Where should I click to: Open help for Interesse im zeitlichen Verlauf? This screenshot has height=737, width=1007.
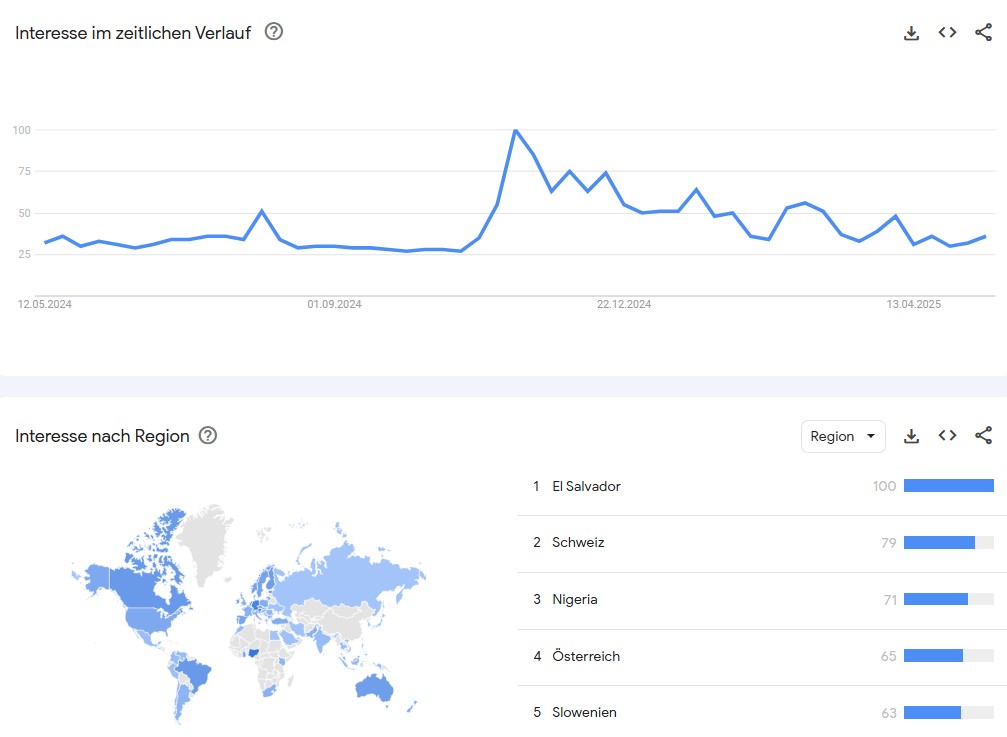(274, 31)
